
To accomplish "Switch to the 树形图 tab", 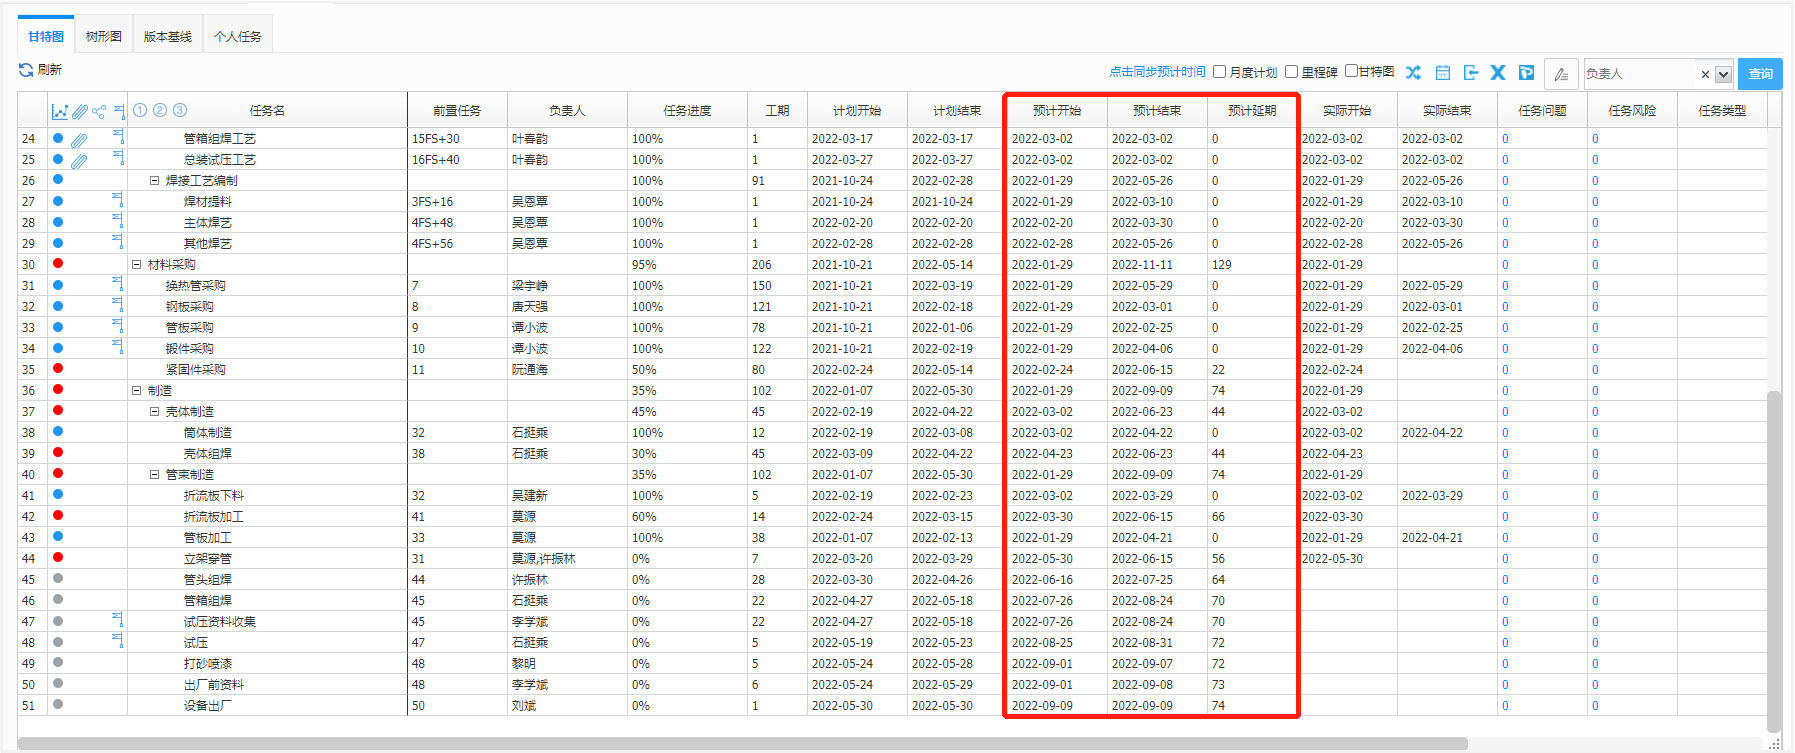I will (104, 37).
